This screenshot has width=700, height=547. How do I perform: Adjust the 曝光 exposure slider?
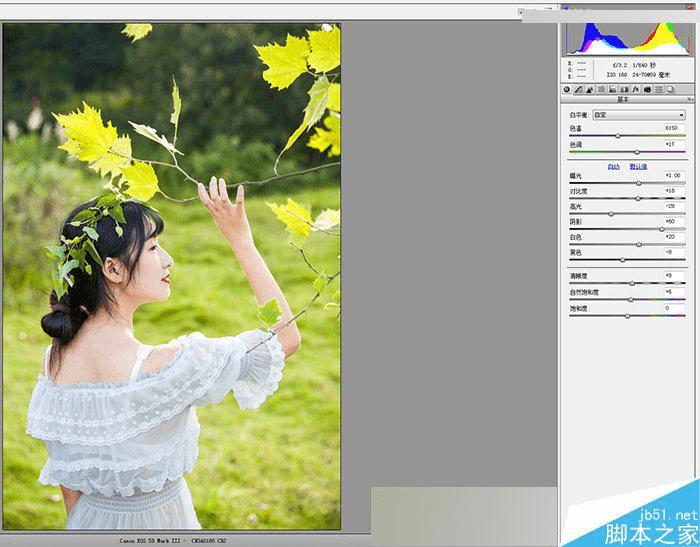point(627,183)
